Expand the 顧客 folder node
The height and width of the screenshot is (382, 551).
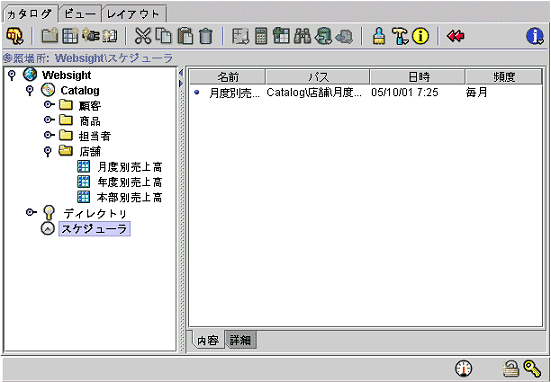(49, 105)
